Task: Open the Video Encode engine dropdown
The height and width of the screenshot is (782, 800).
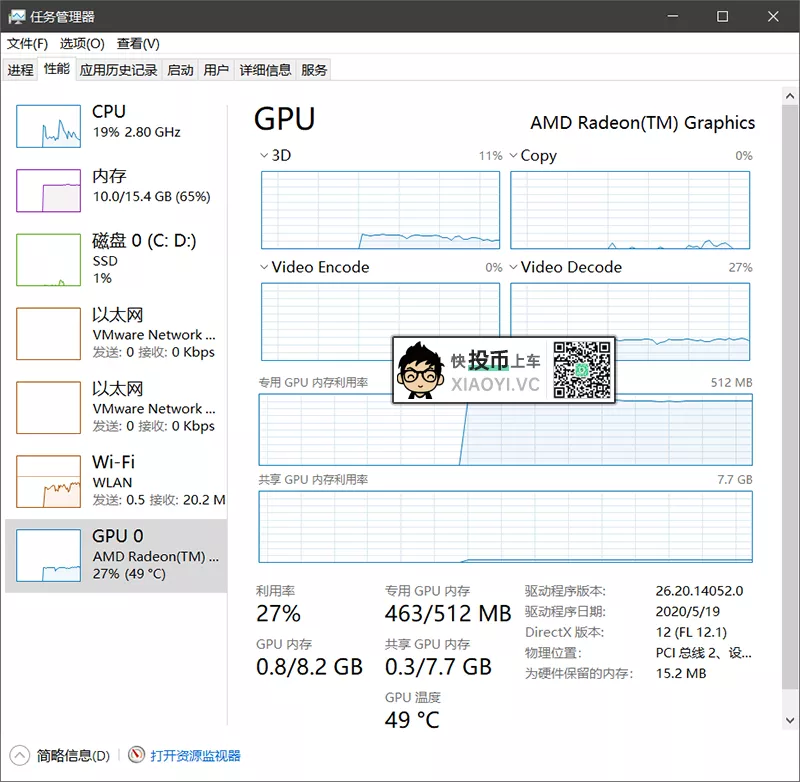Action: click(x=264, y=268)
